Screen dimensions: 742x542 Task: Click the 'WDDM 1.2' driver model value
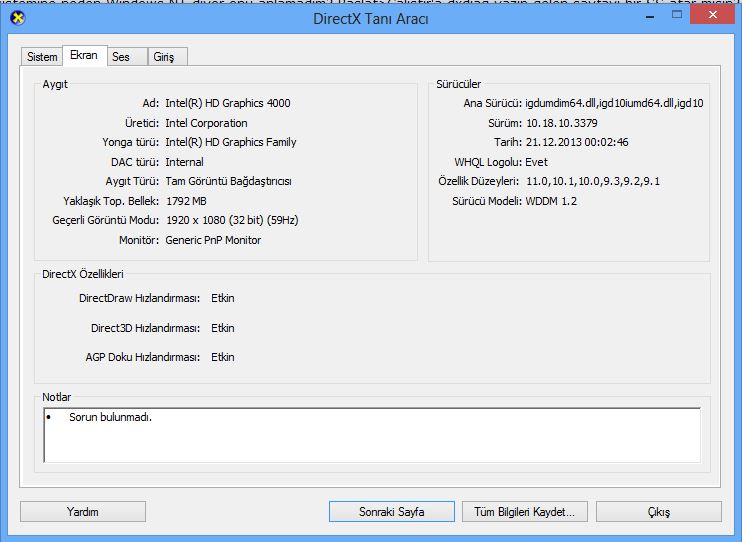(x=551, y=201)
